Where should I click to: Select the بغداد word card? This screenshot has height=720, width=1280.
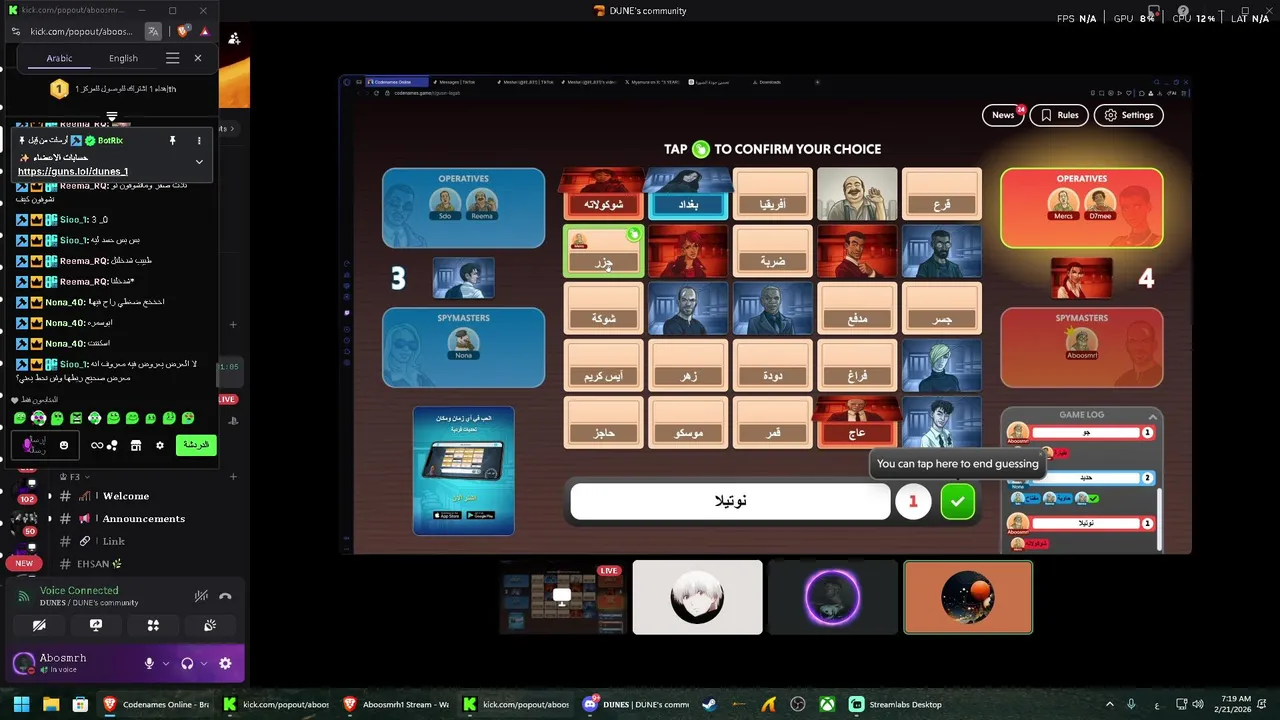tap(688, 194)
